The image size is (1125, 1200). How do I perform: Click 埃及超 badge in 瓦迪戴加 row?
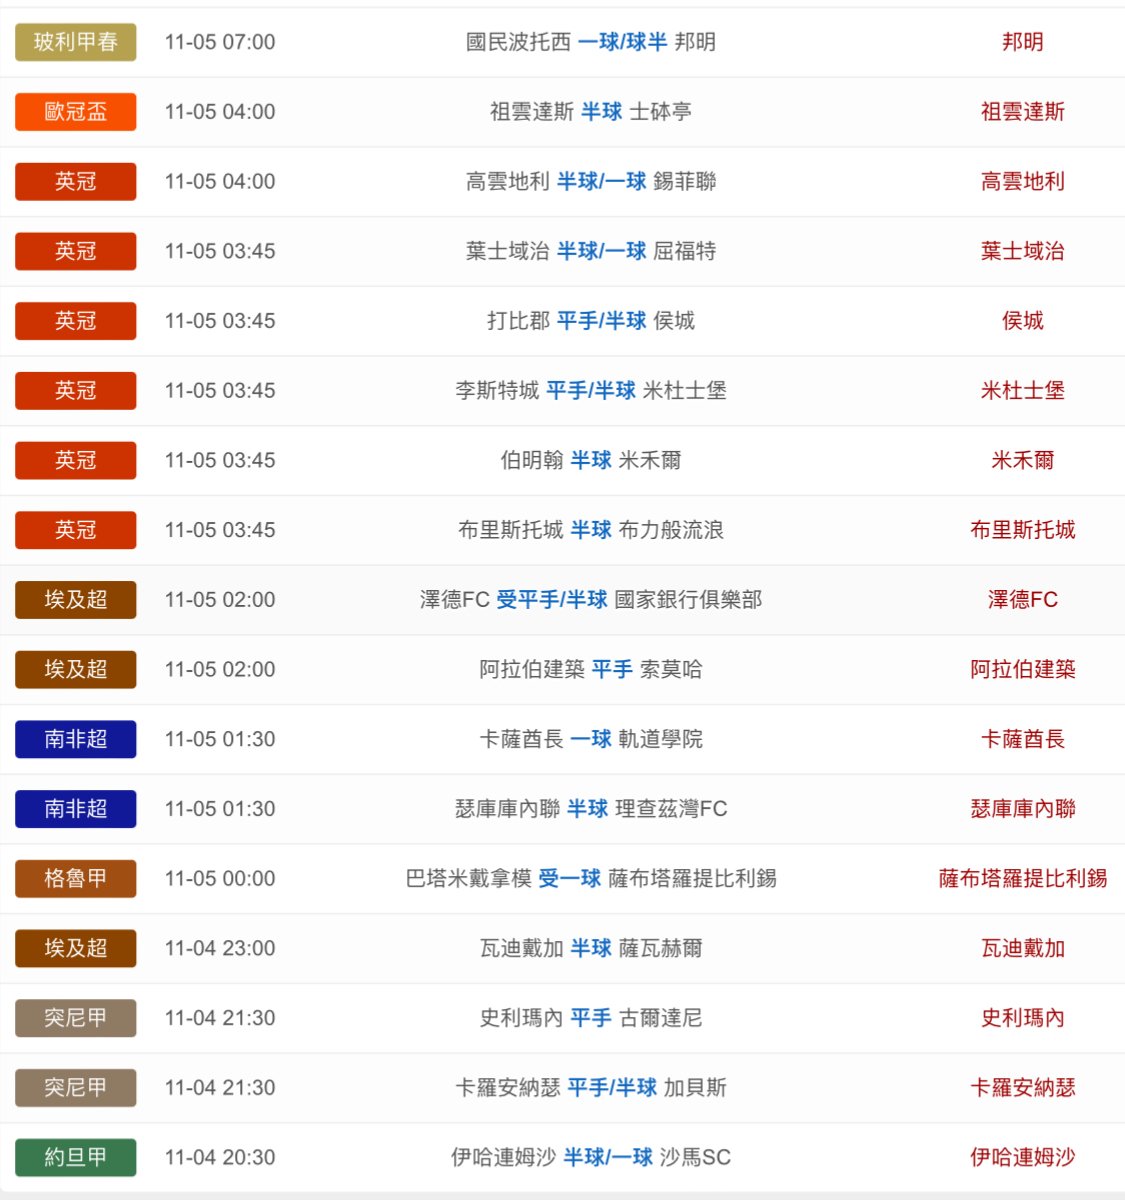[x=75, y=949]
